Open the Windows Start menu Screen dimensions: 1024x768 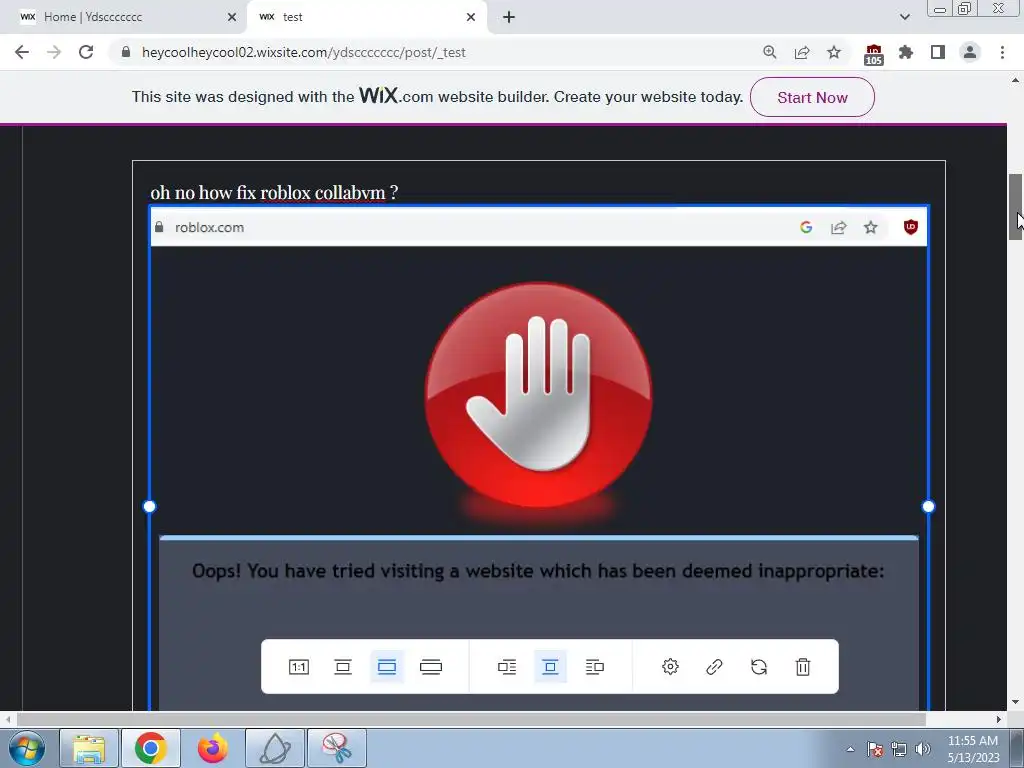pyautogui.click(x=27, y=748)
